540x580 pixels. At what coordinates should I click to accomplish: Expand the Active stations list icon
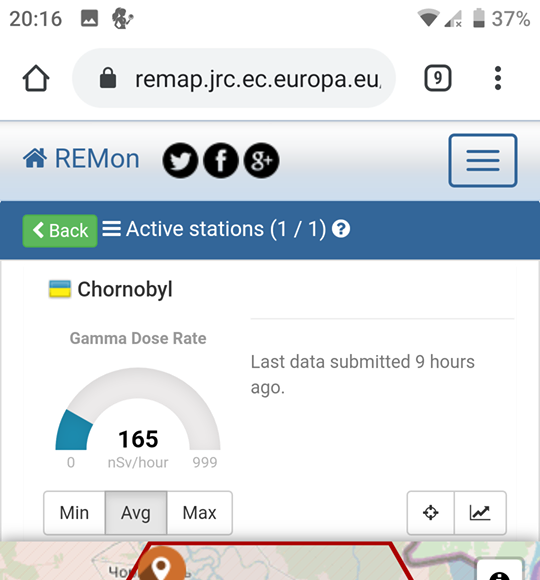click(111, 229)
